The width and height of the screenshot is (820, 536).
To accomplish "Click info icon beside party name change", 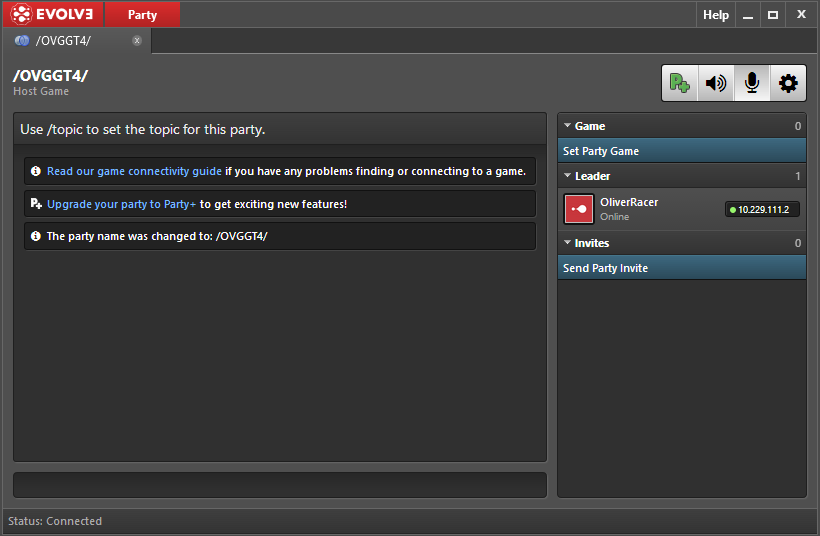I will 36,236.
